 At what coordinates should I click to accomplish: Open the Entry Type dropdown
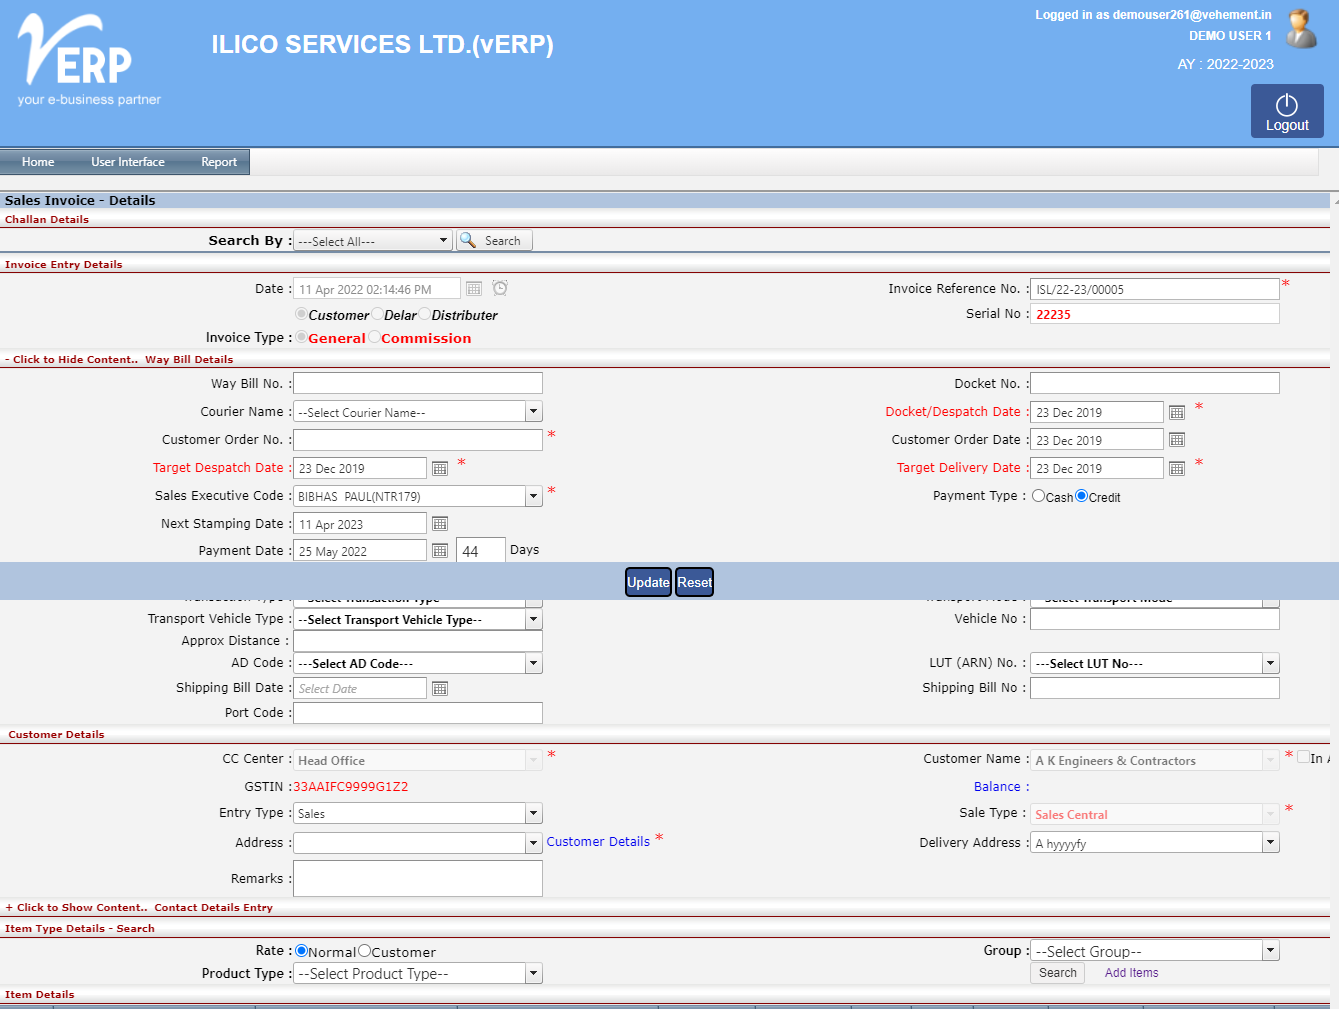tap(418, 814)
